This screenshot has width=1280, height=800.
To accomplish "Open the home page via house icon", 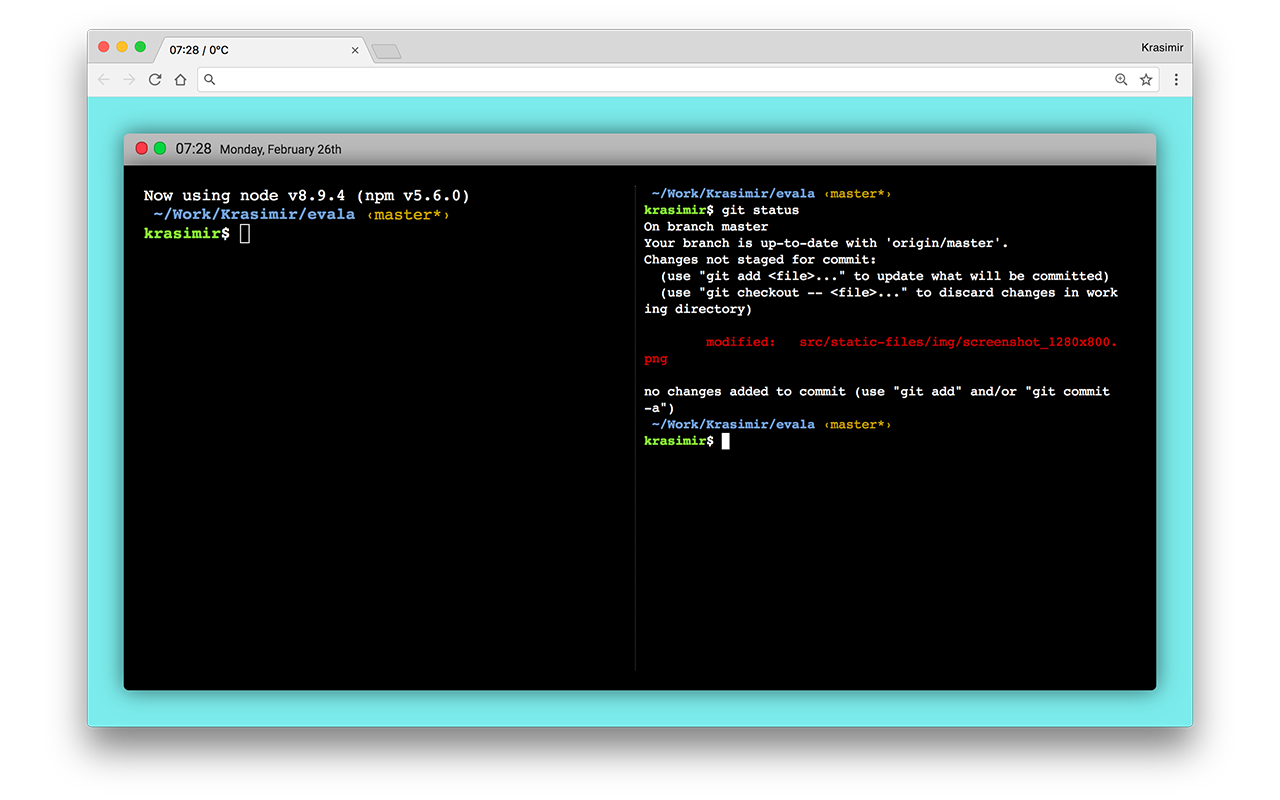I will pyautogui.click(x=180, y=80).
